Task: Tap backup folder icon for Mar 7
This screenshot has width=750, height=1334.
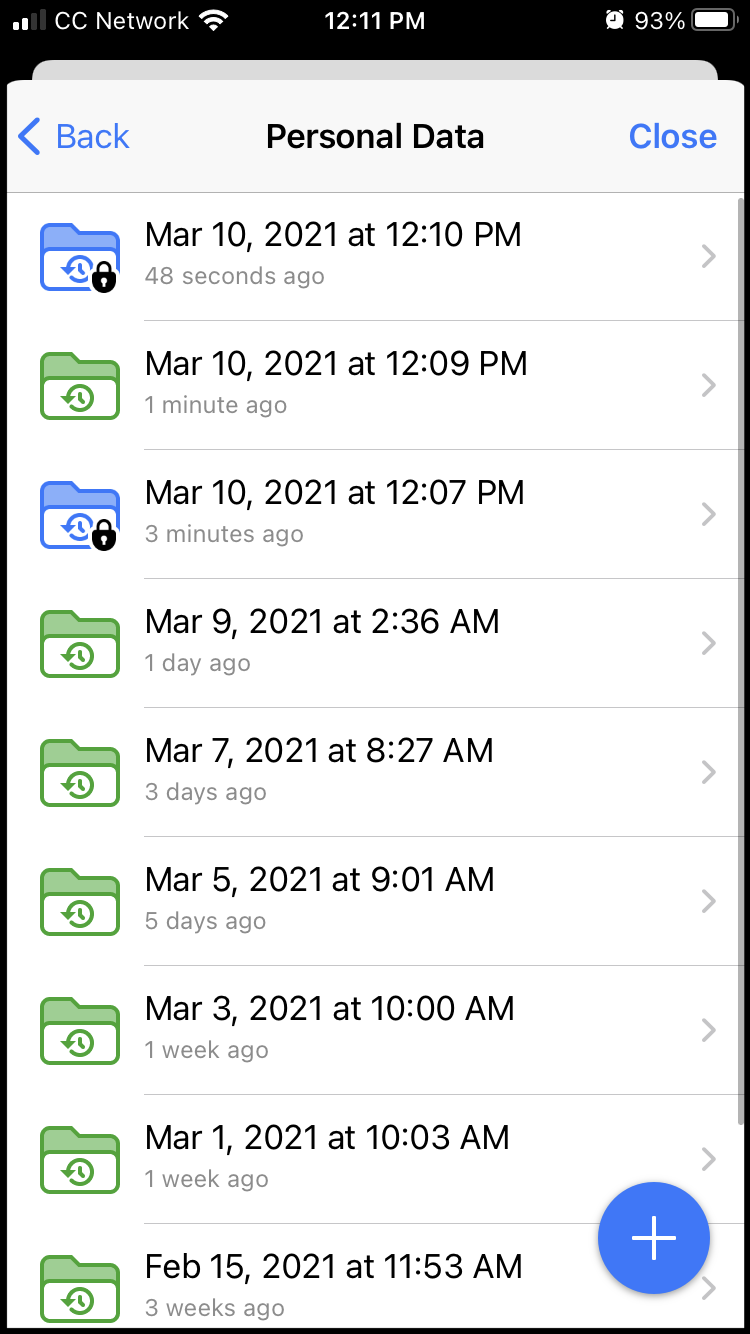Action: [79, 773]
